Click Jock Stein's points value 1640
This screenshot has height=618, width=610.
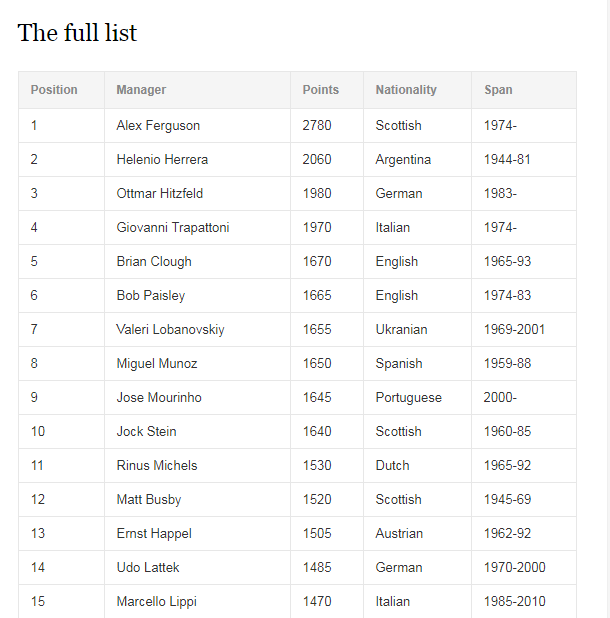tap(317, 432)
